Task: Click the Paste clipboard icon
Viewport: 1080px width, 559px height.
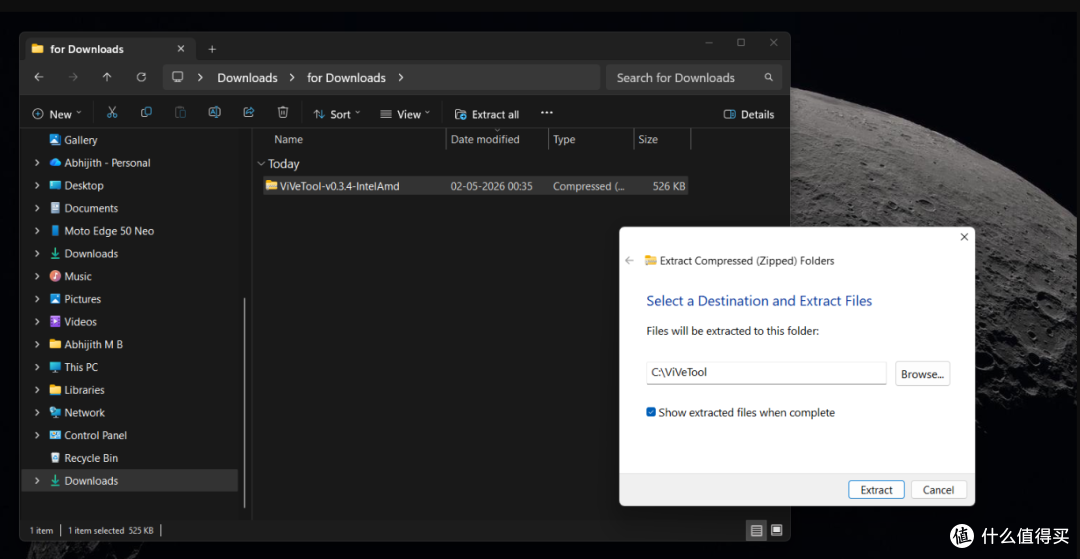Action: click(180, 113)
